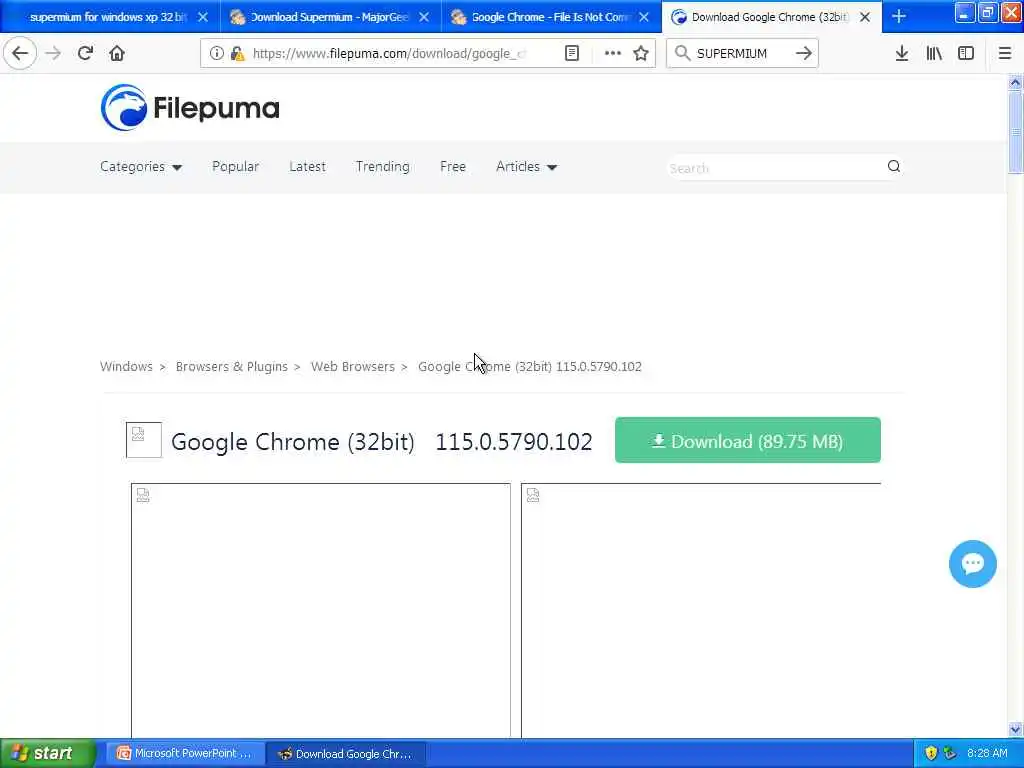
Task: Expand the Articles dropdown
Action: (526, 167)
